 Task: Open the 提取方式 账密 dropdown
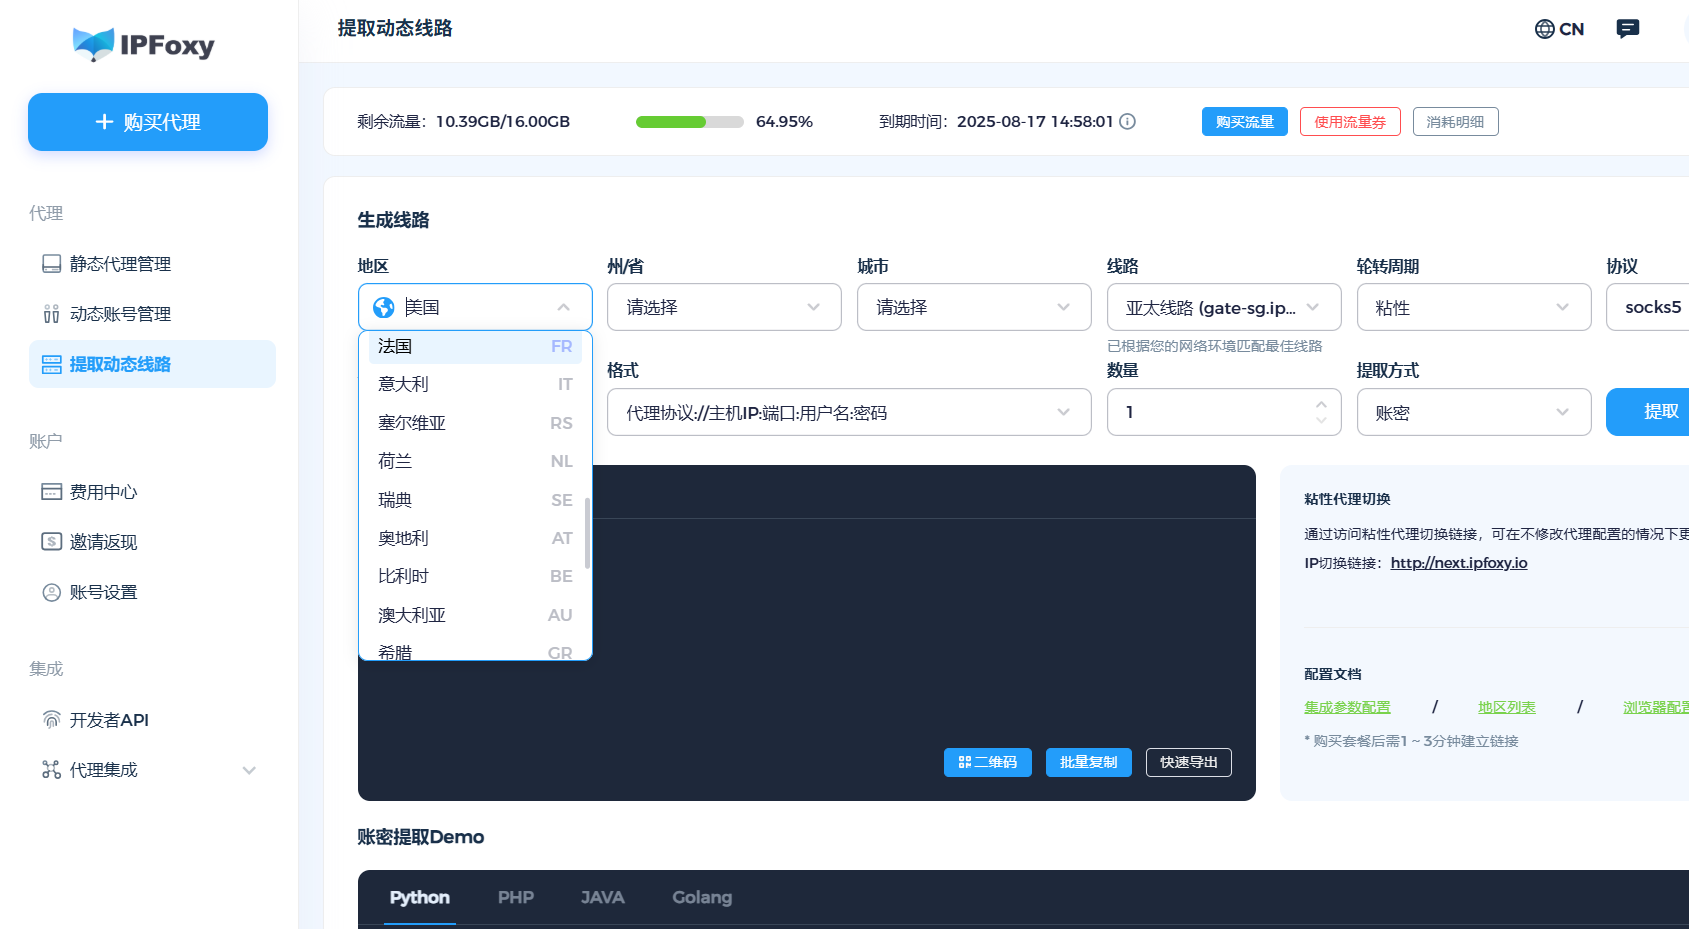1474,412
